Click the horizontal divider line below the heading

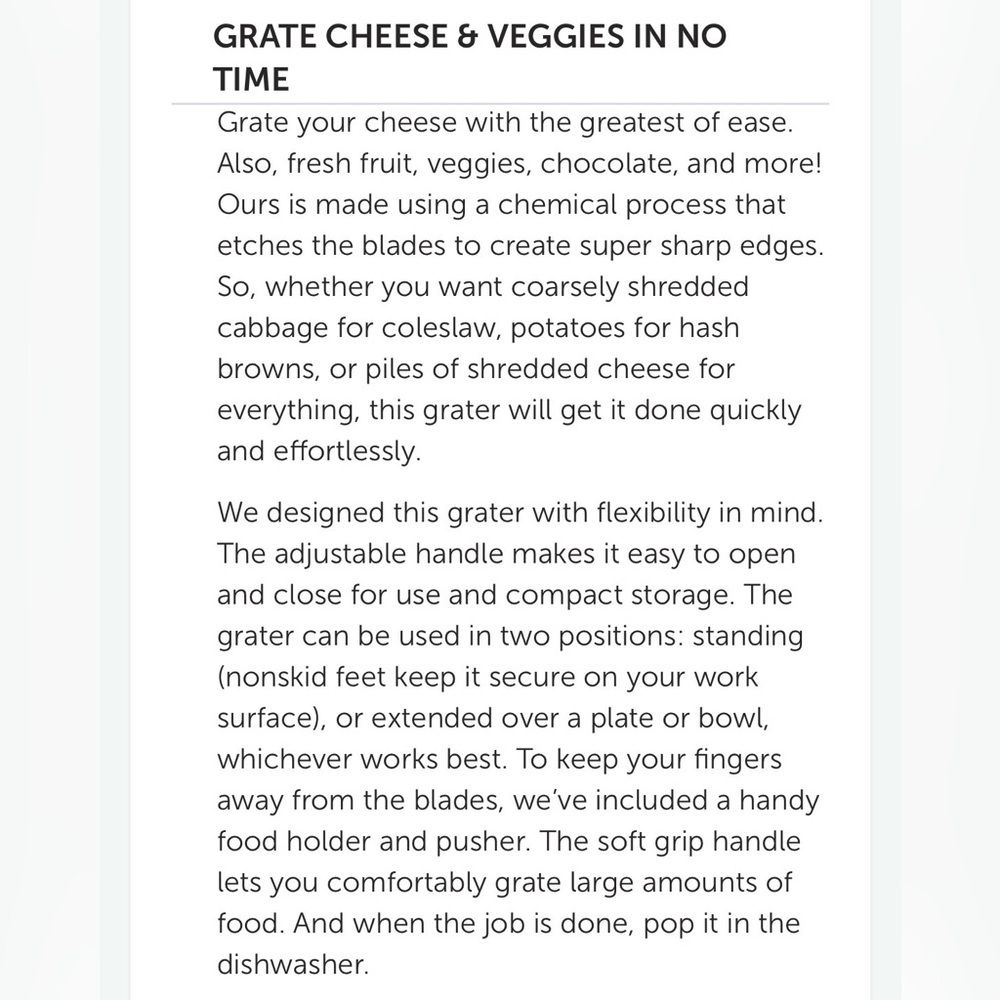coord(500,103)
